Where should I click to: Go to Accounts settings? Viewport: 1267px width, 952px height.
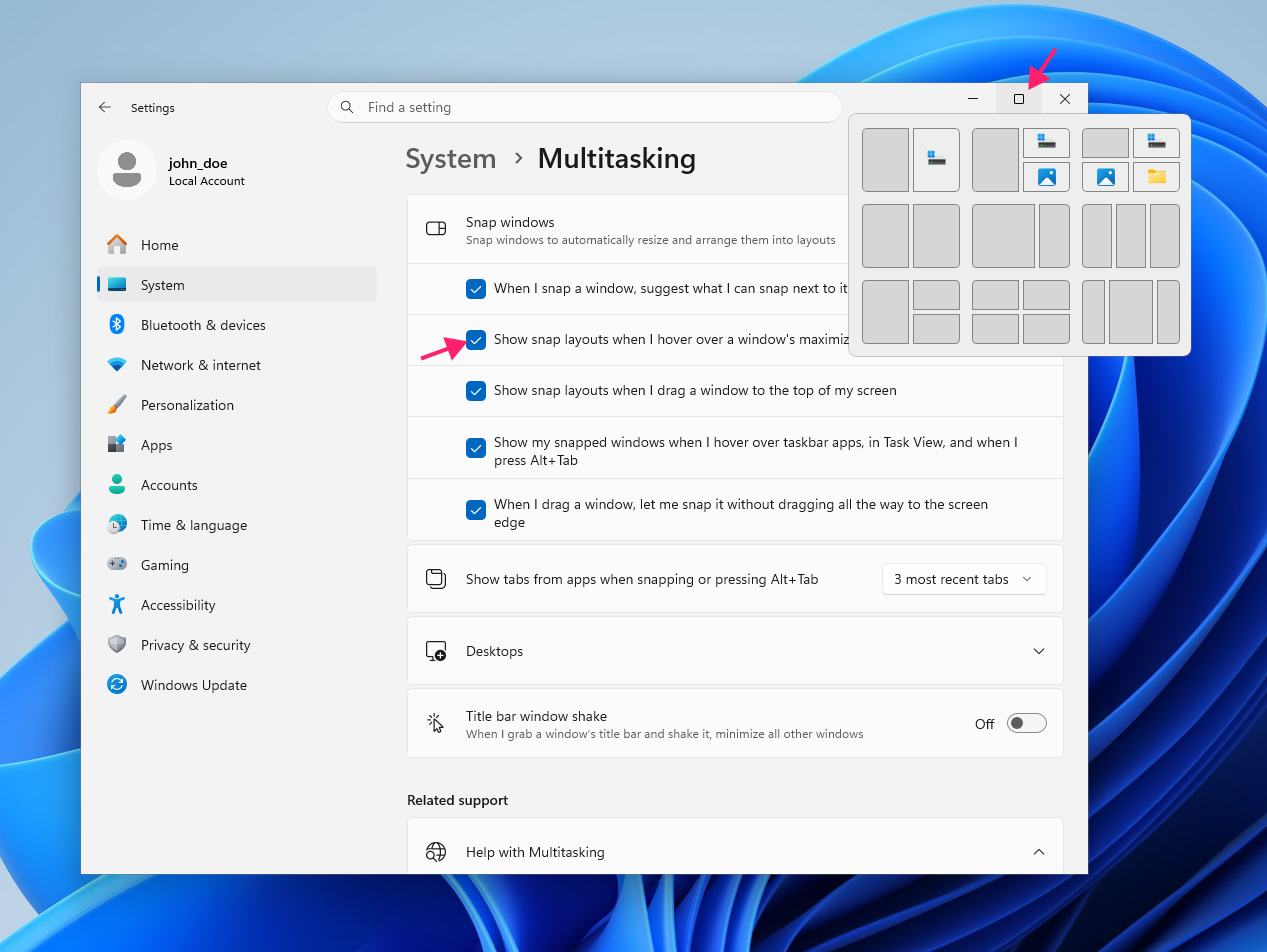pyautogui.click(x=237, y=485)
